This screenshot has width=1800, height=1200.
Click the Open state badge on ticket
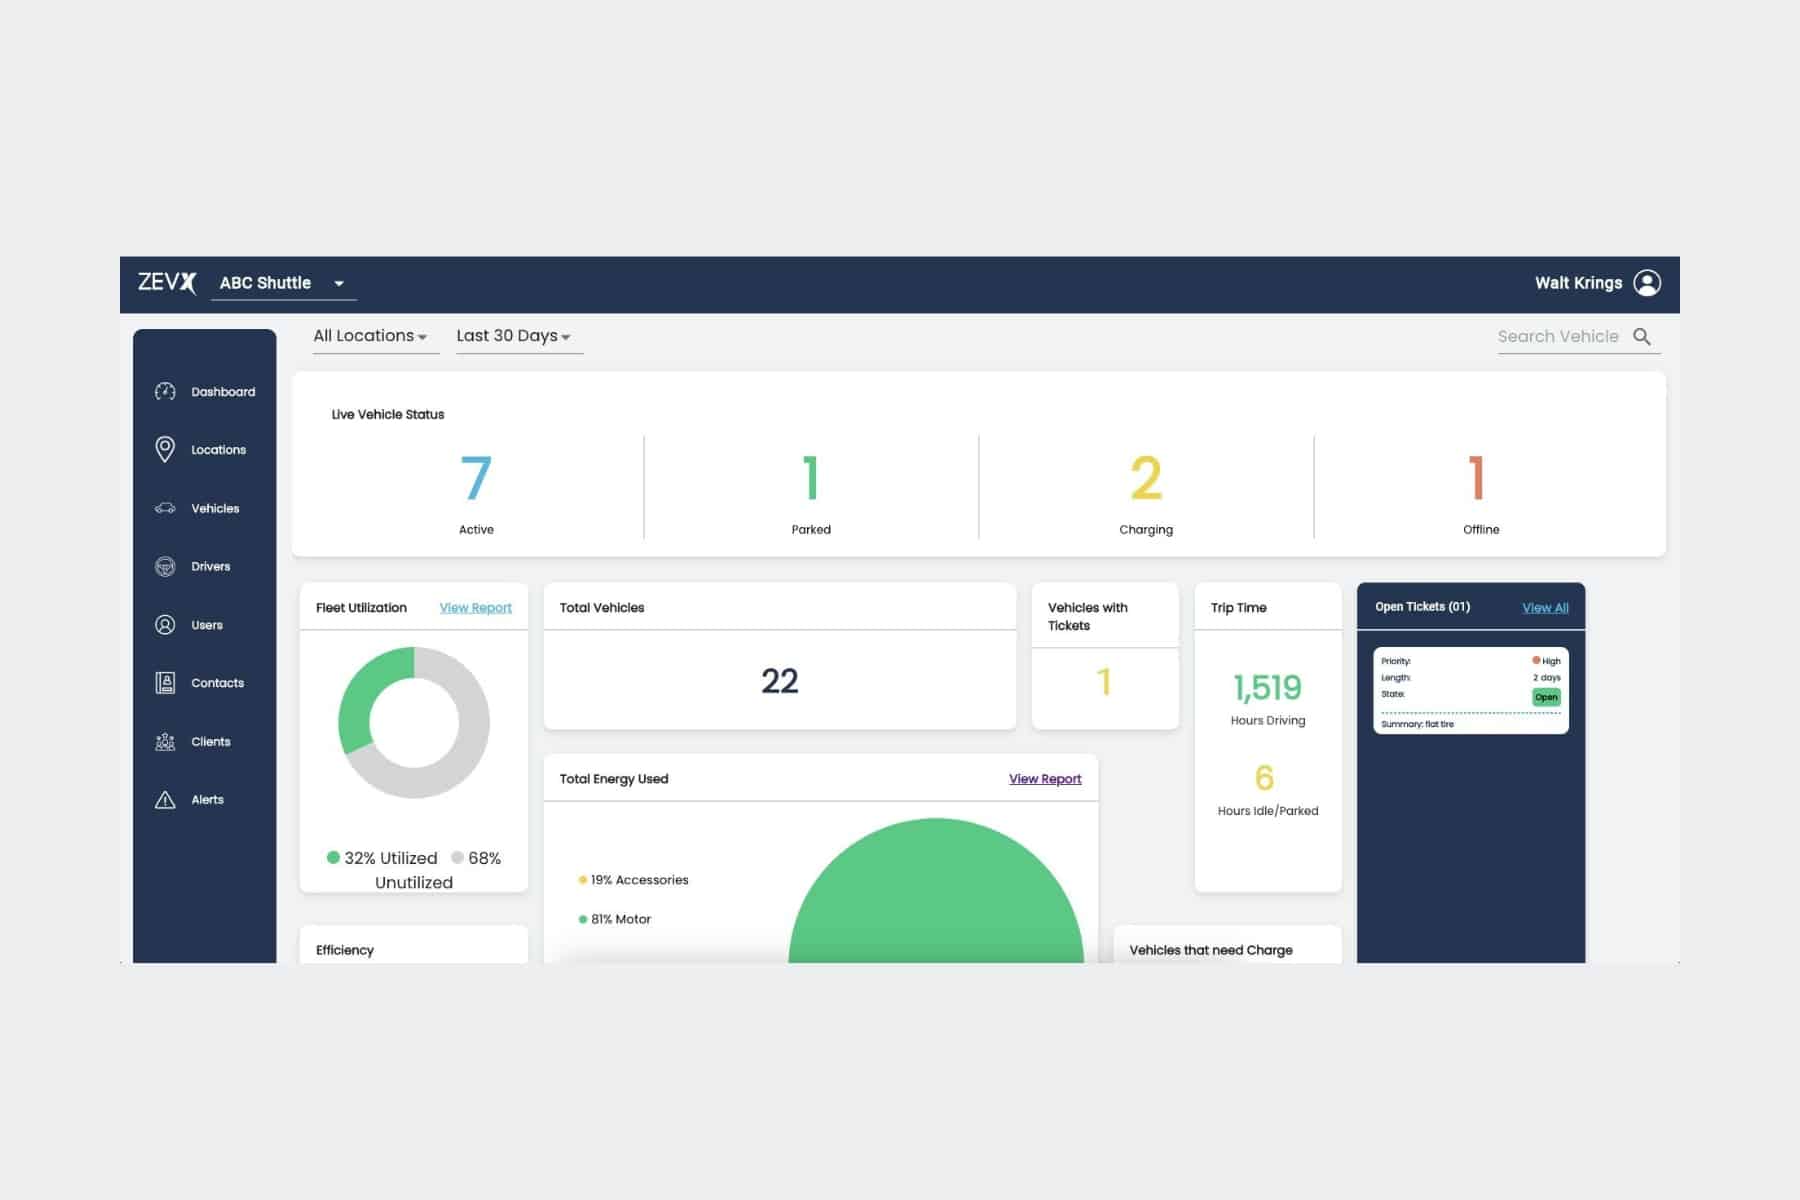pos(1546,697)
